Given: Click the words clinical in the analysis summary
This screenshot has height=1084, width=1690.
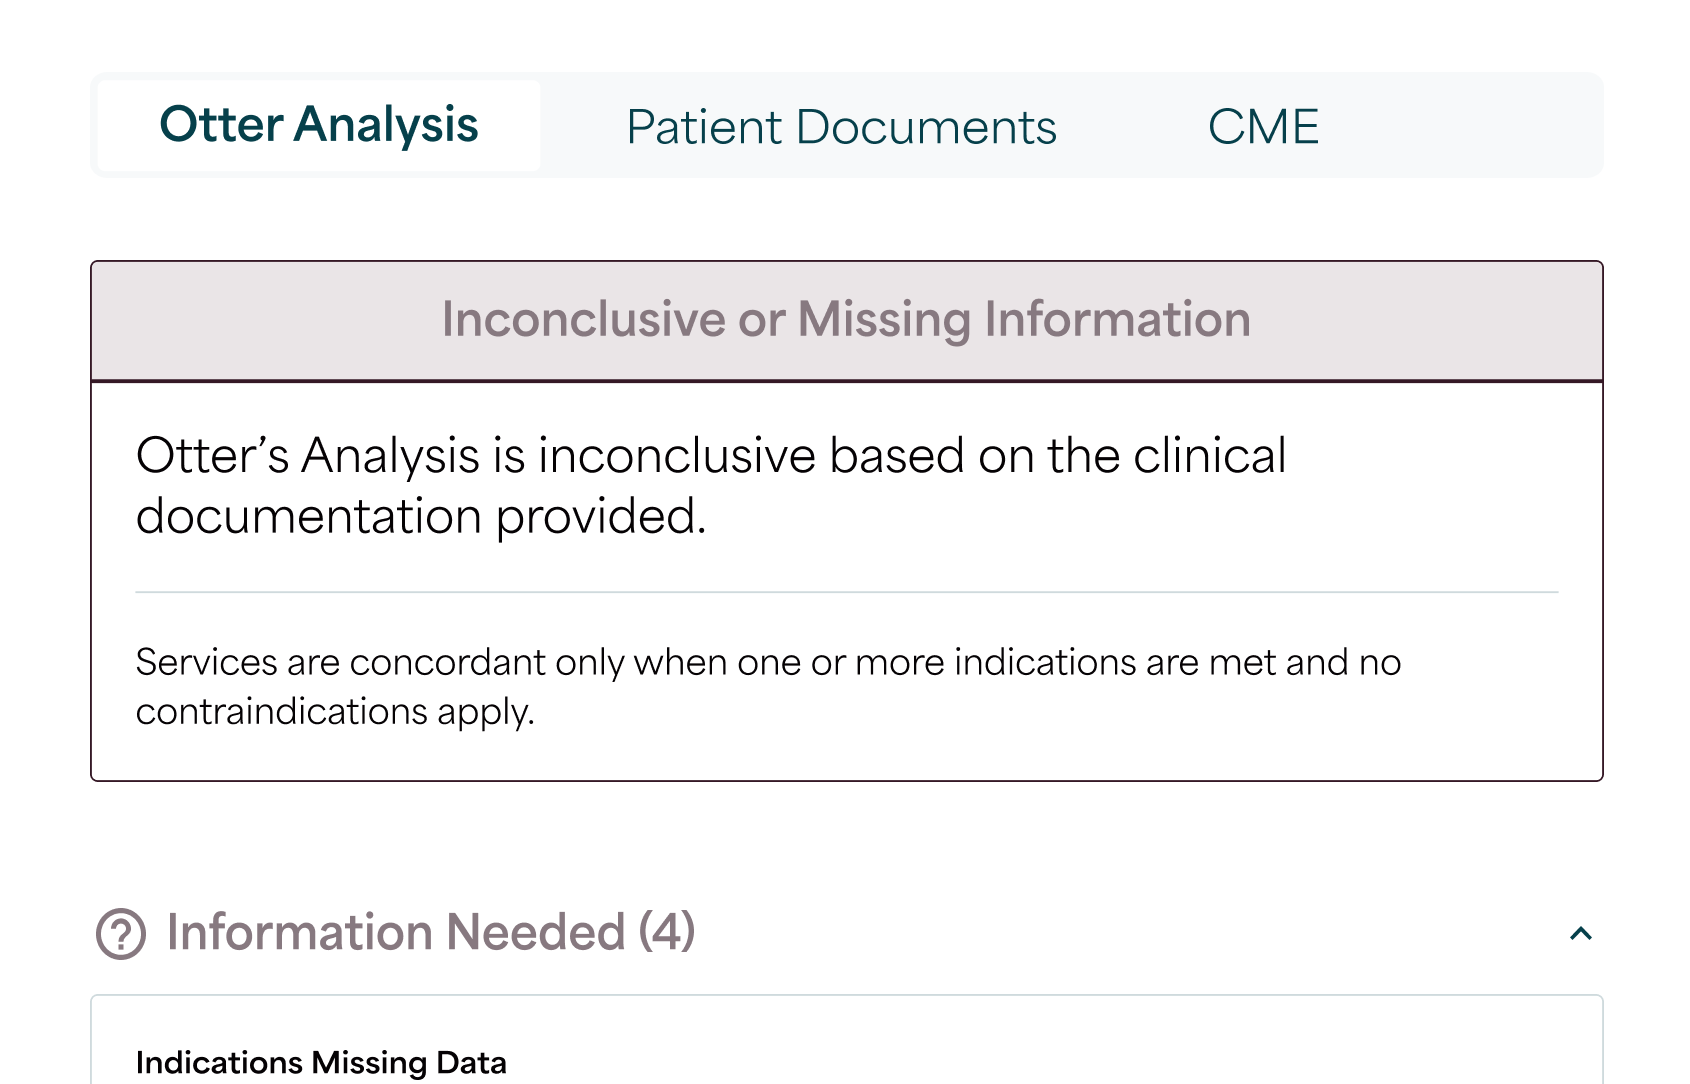Looking at the screenshot, I should 1209,456.
